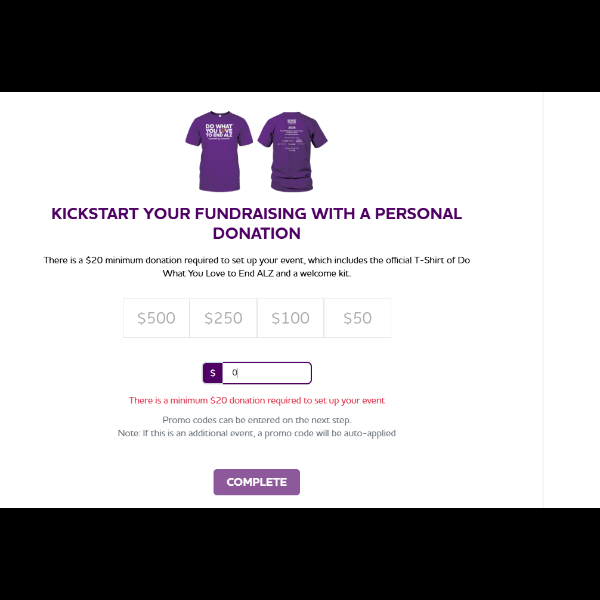Click the black bar above the page
Screen dimensions: 600x600
point(300,45)
